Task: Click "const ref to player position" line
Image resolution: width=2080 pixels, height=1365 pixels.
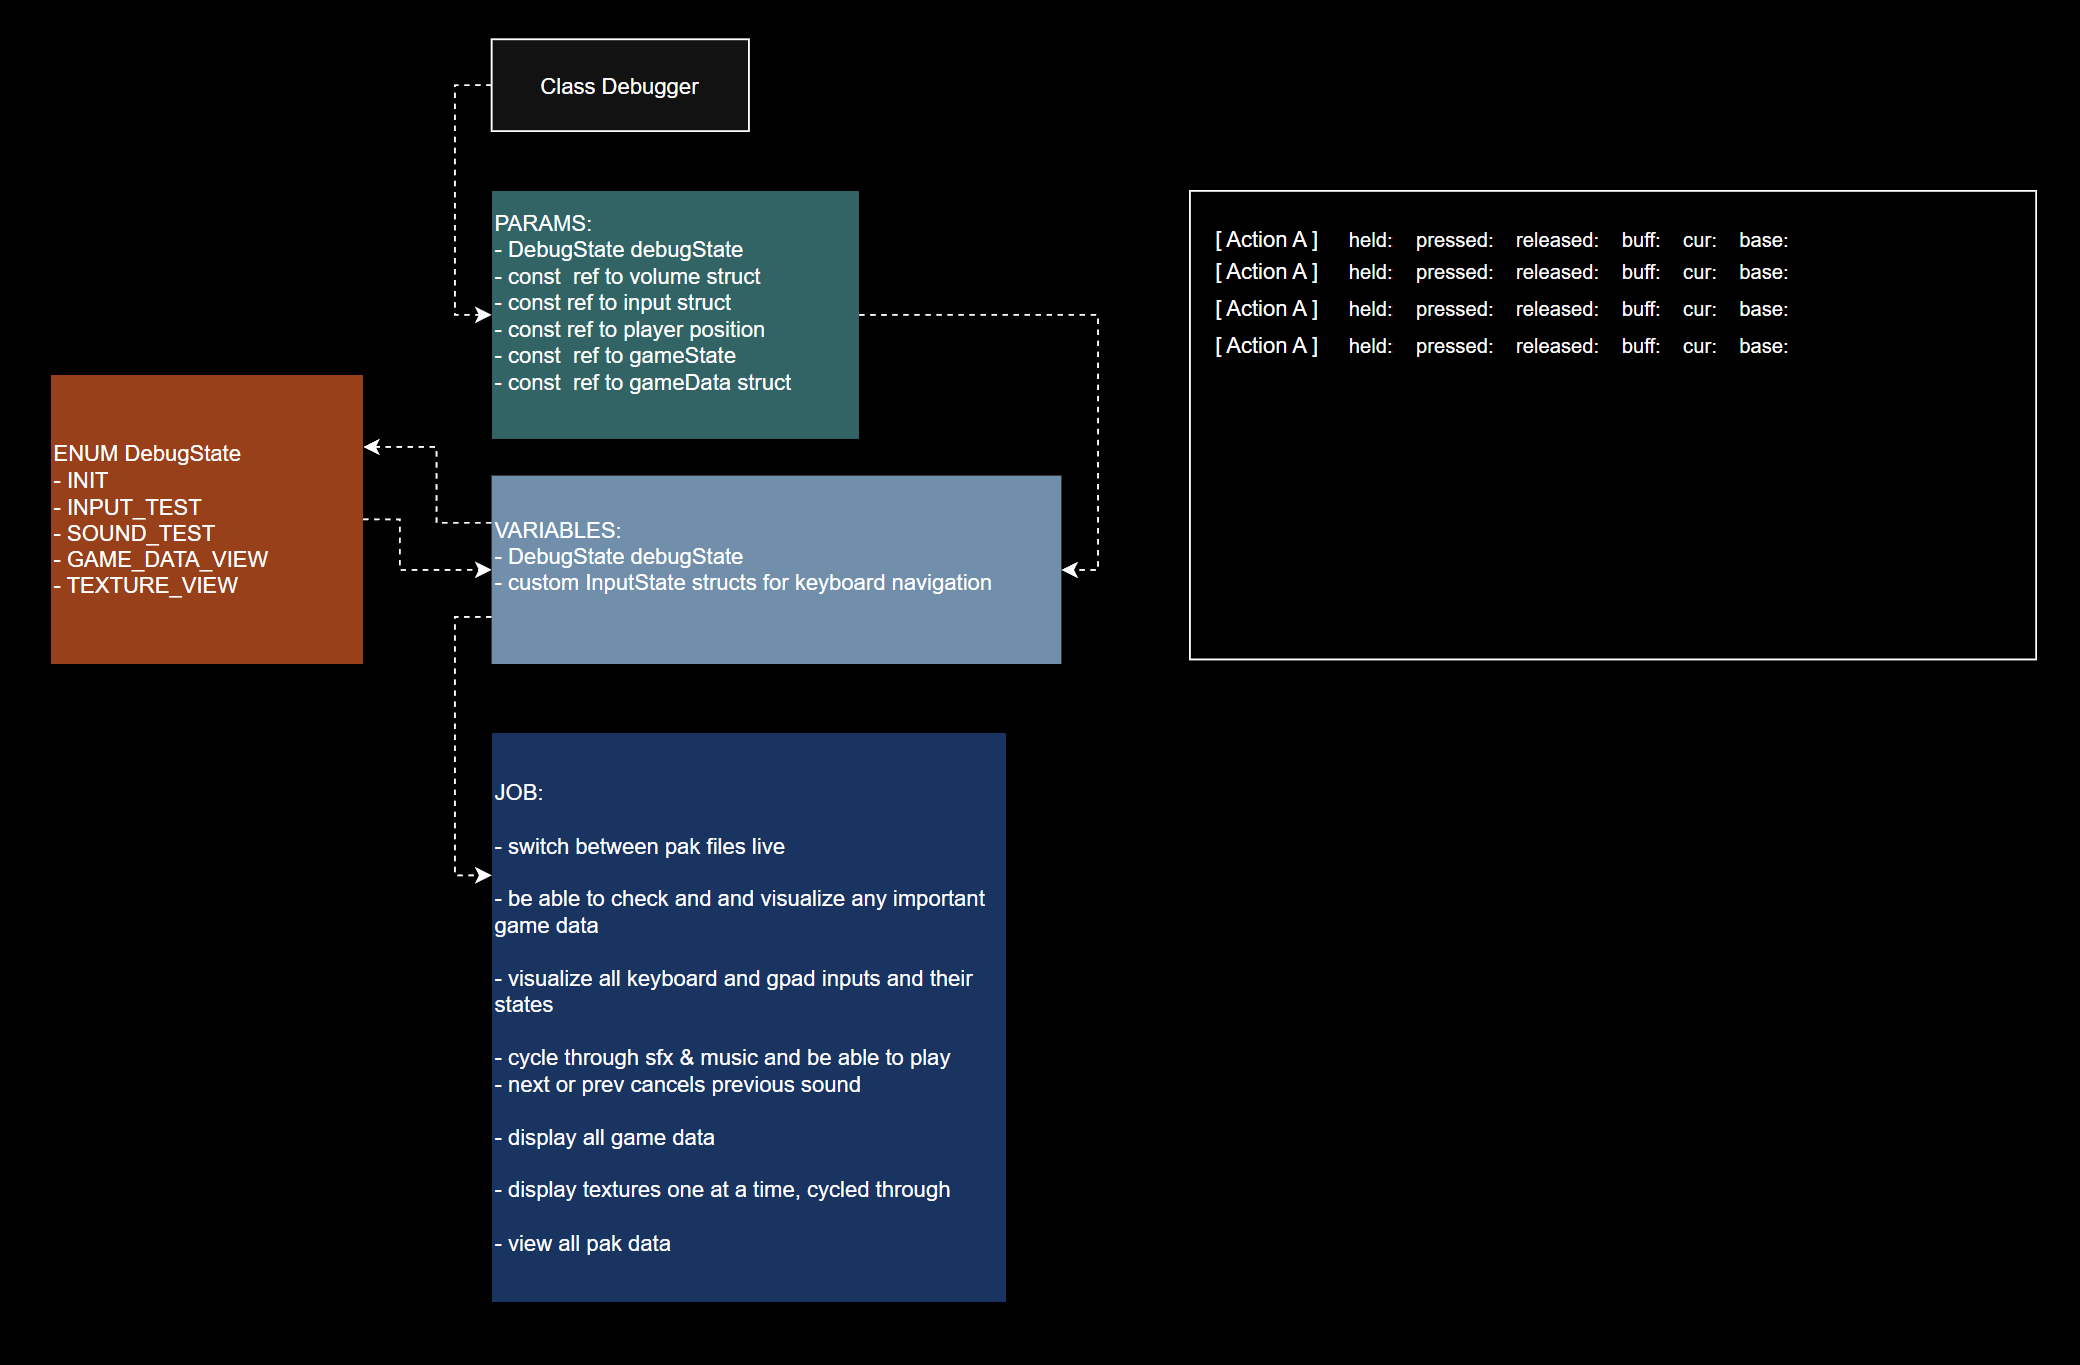Action: coord(629,329)
